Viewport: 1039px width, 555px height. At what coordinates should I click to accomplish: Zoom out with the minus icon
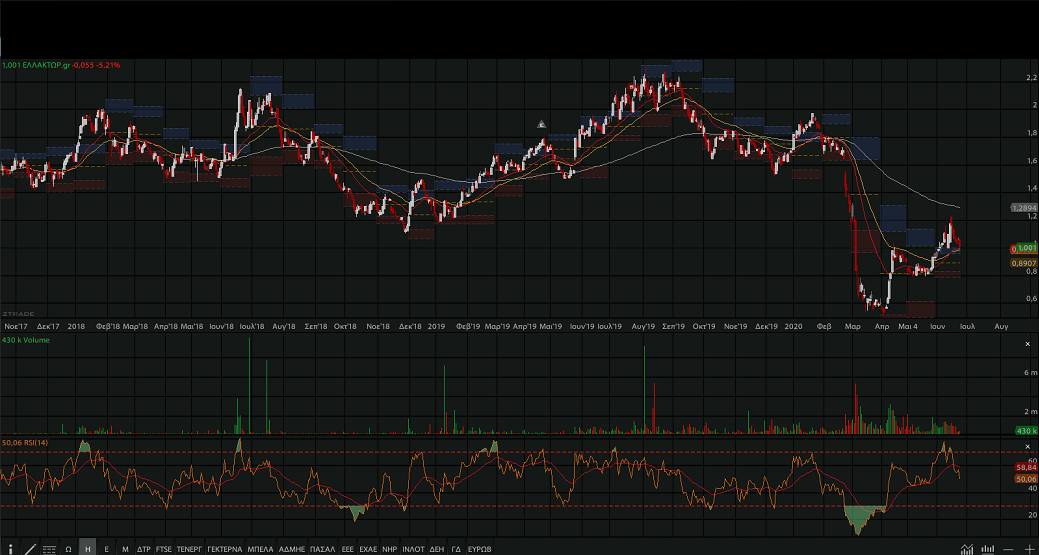point(1009,549)
